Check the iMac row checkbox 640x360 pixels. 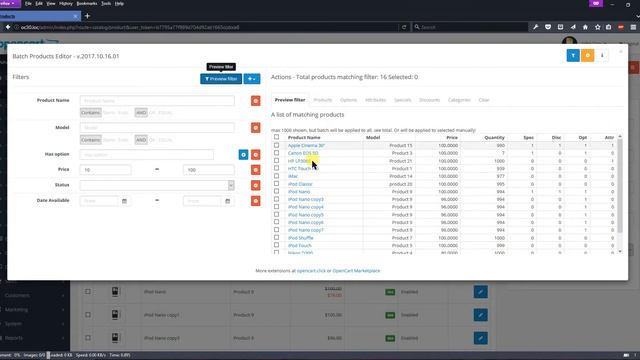[x=276, y=176]
